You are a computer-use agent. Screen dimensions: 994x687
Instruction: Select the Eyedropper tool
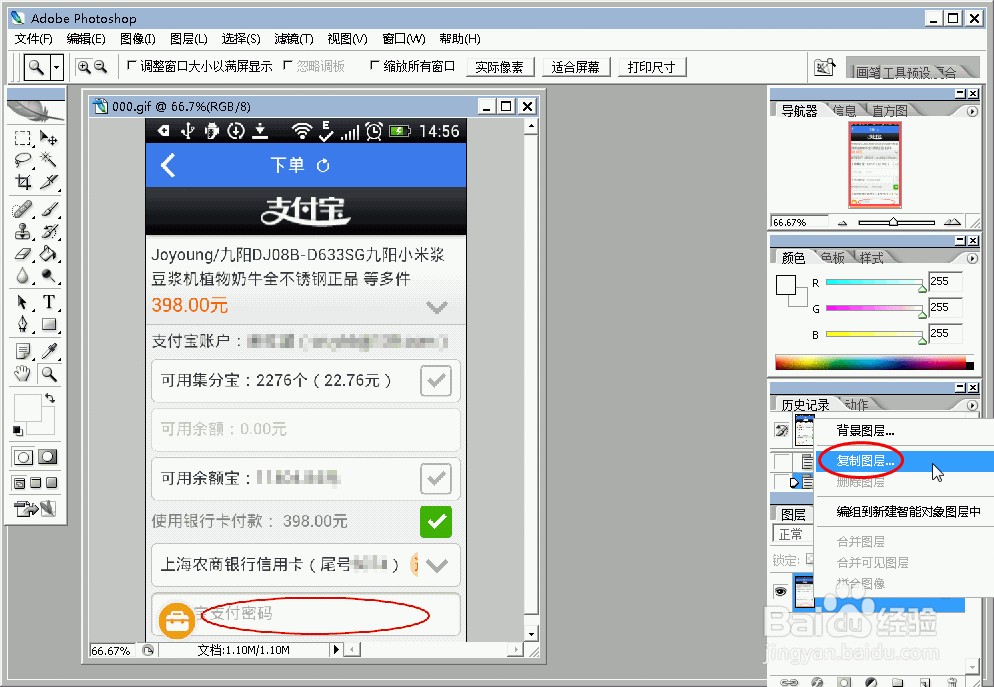pyautogui.click(x=49, y=350)
